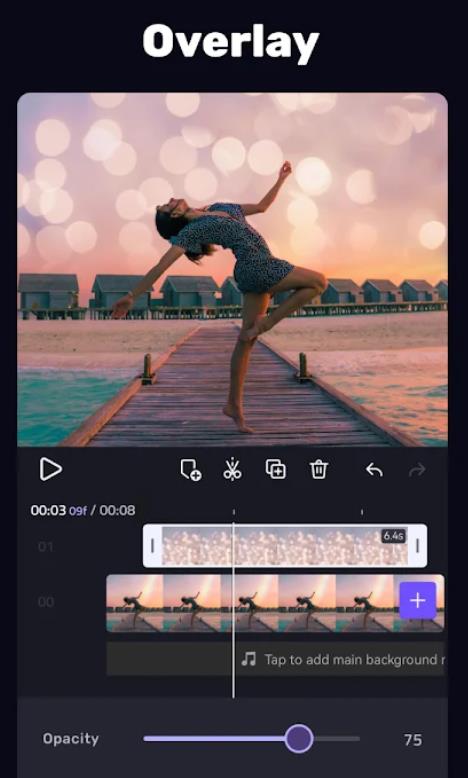The image size is (468, 778).
Task: Tap the add sticker/layer icon
Action: pyautogui.click(x=190, y=470)
